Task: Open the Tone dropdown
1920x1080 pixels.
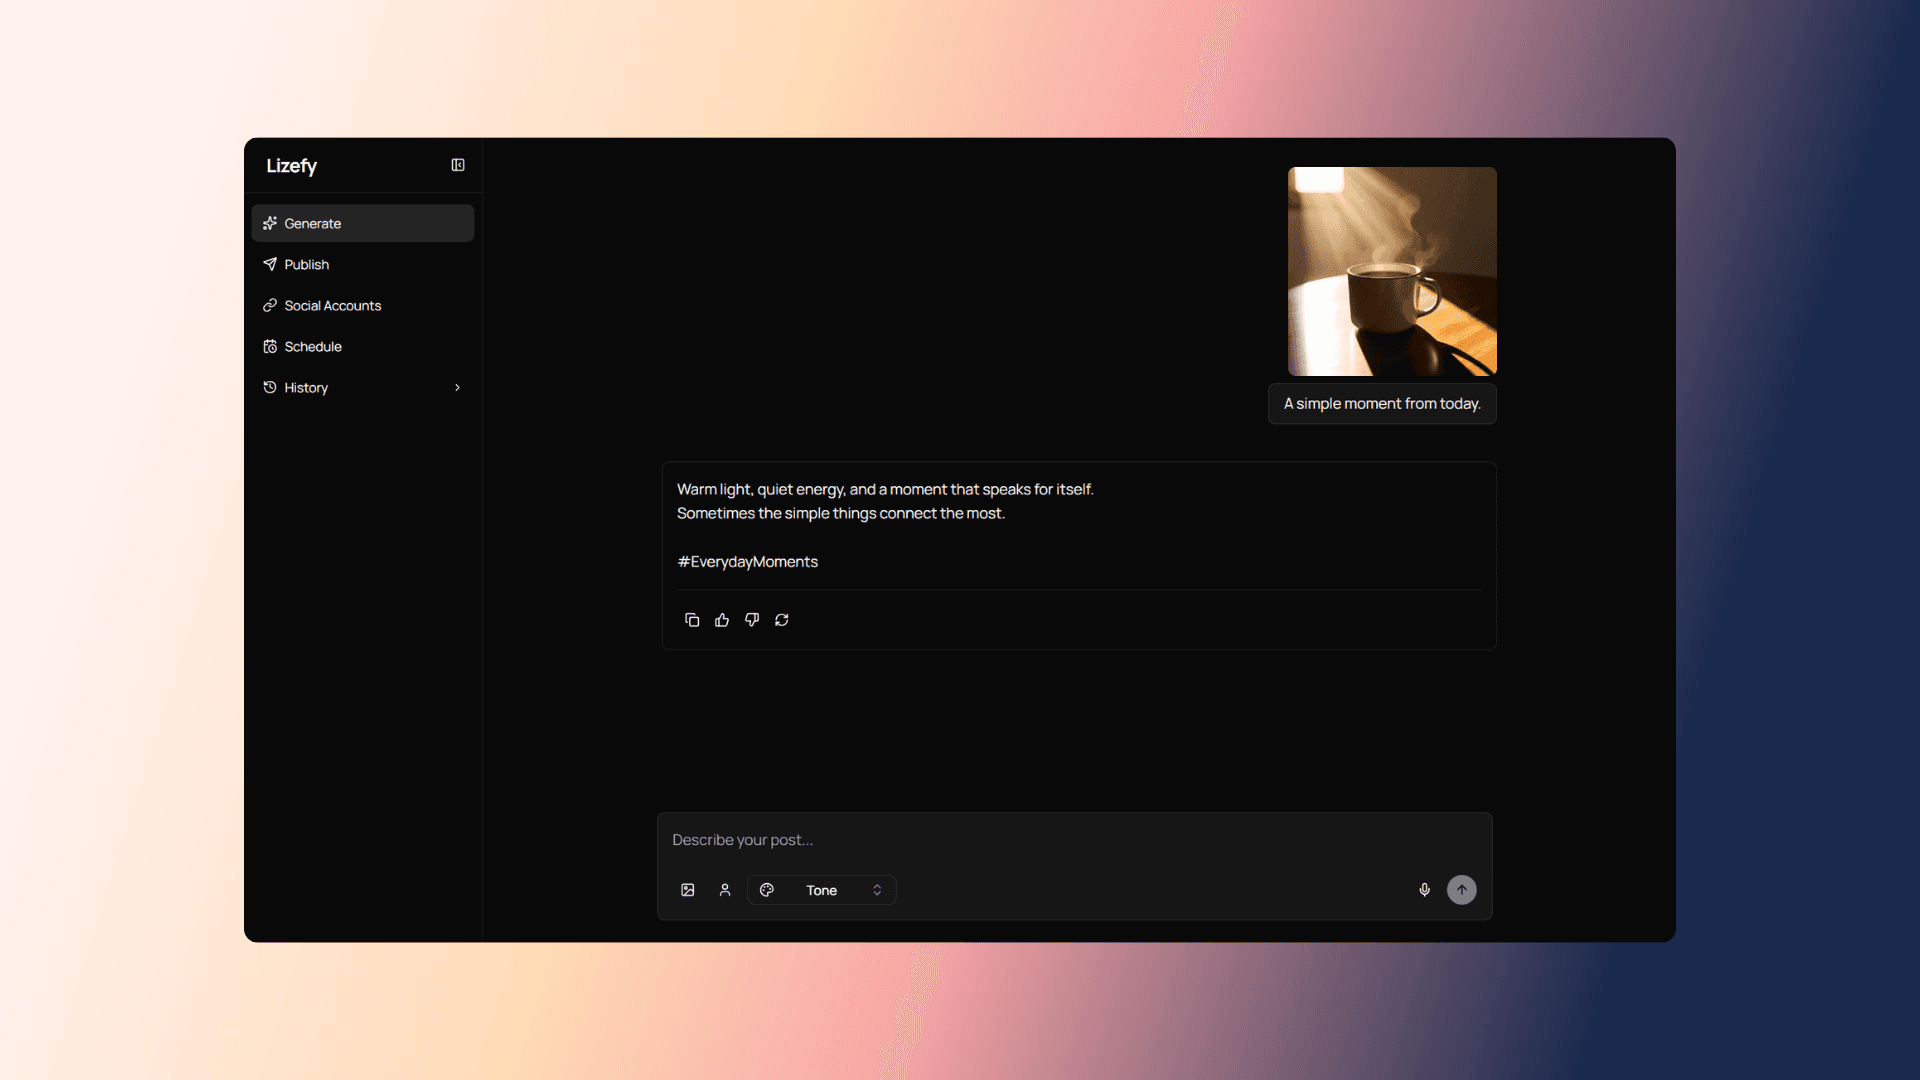Action: 821,890
